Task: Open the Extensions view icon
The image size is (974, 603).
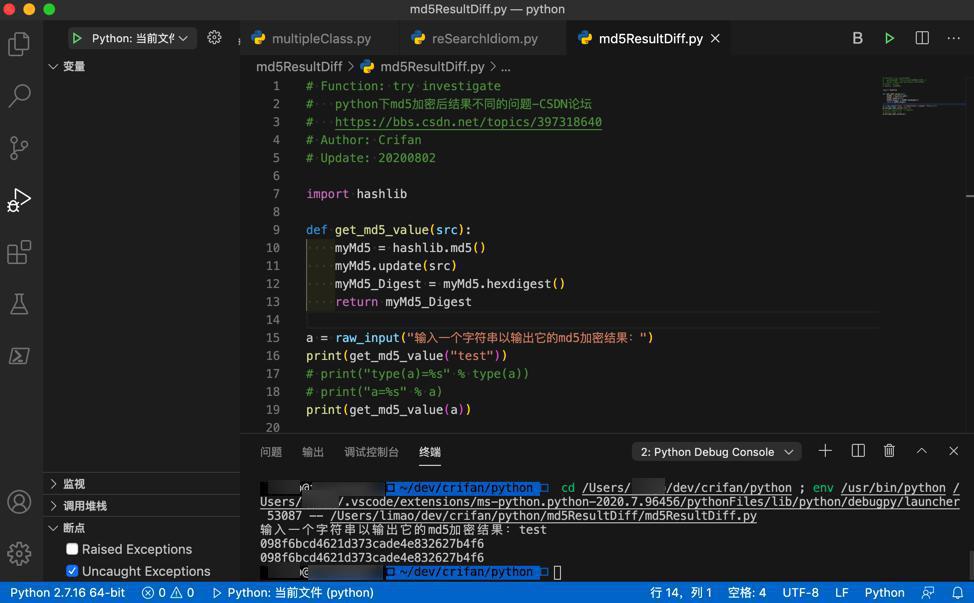Action: coord(19,252)
